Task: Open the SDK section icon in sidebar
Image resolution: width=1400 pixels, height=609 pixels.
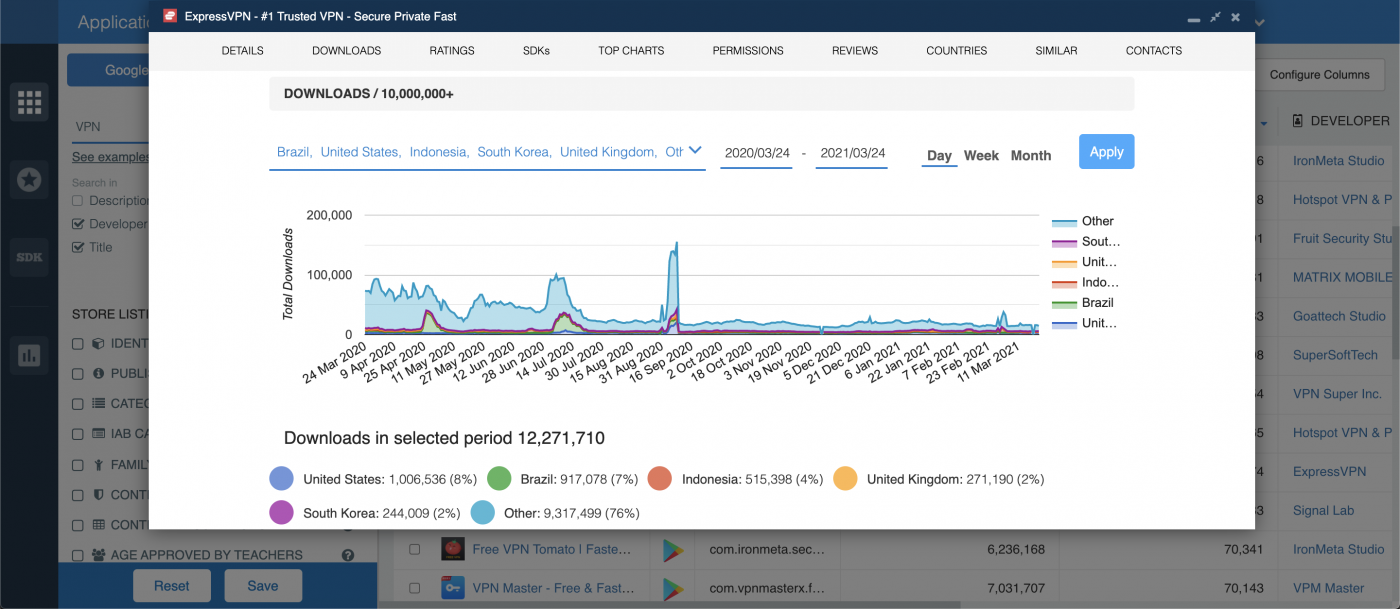Action: (x=29, y=257)
